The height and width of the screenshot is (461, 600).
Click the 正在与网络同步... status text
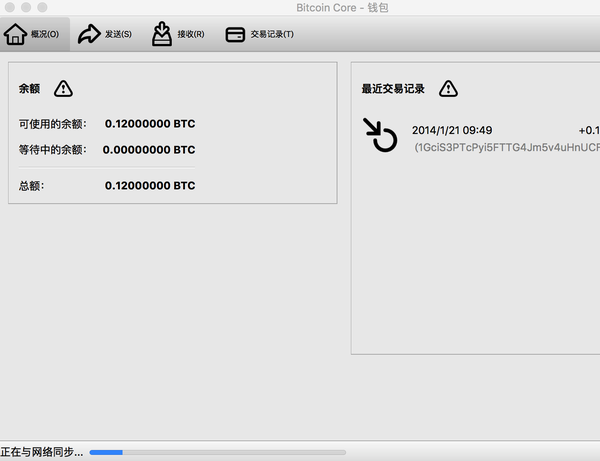click(42, 452)
